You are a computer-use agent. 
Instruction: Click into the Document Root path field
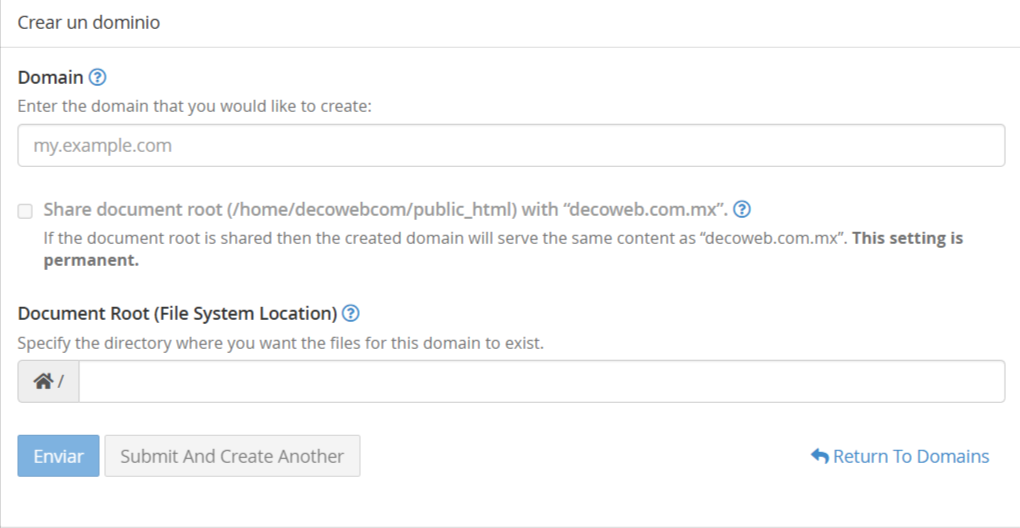pos(541,381)
